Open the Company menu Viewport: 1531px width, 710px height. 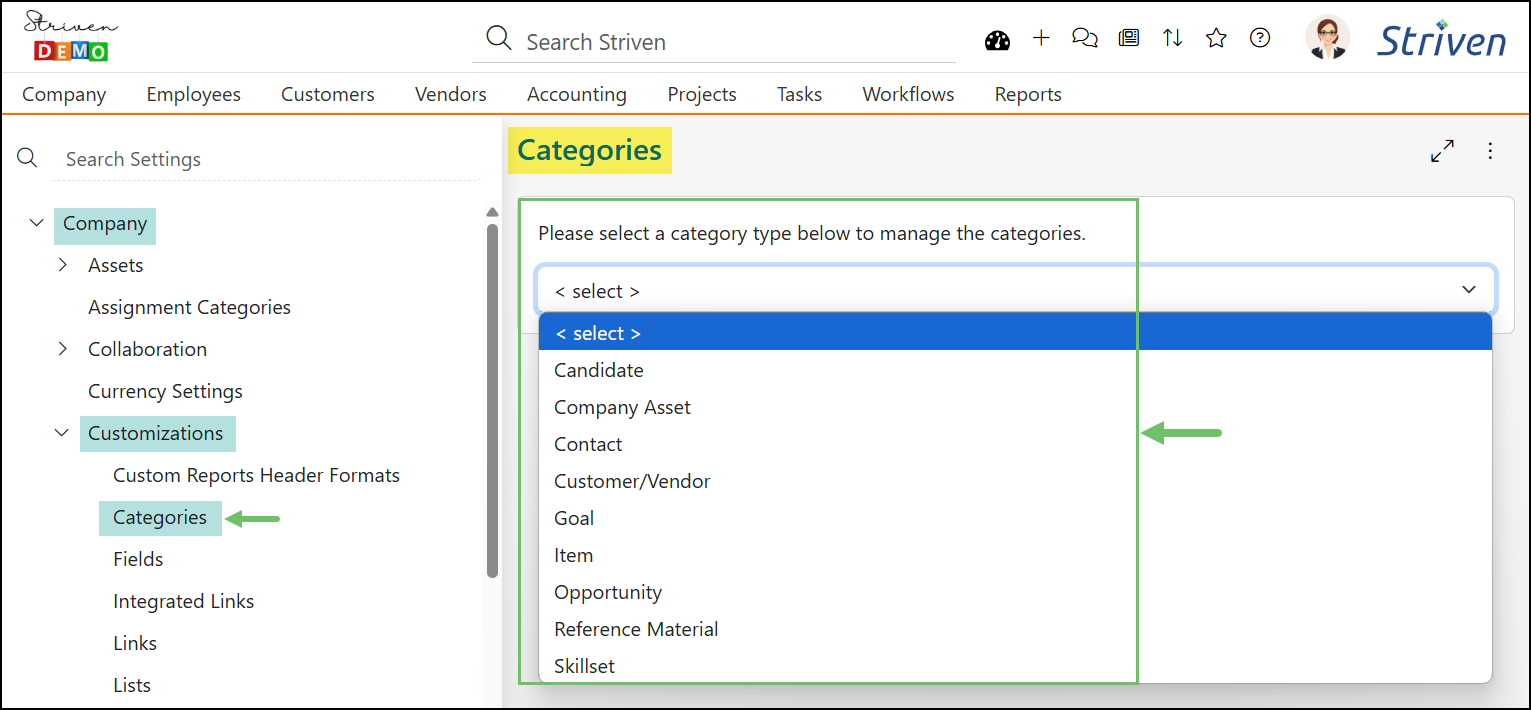tap(64, 94)
